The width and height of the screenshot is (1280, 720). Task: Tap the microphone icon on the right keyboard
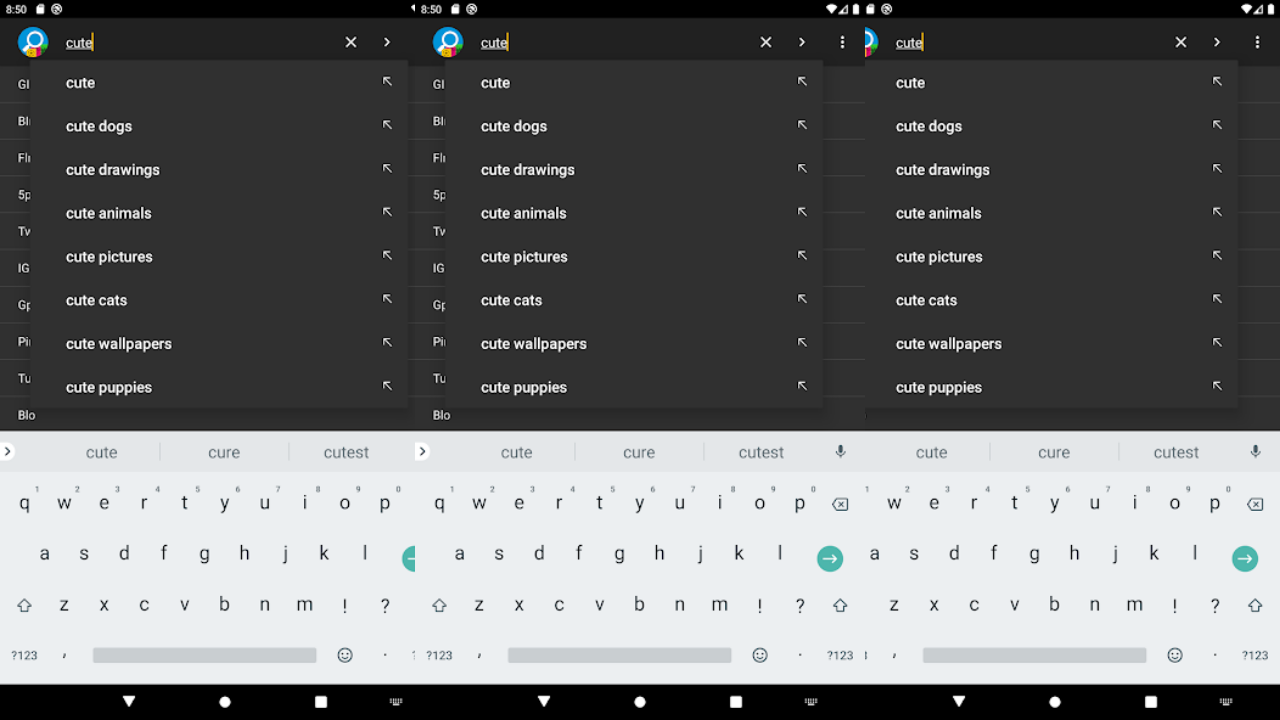[1256, 452]
